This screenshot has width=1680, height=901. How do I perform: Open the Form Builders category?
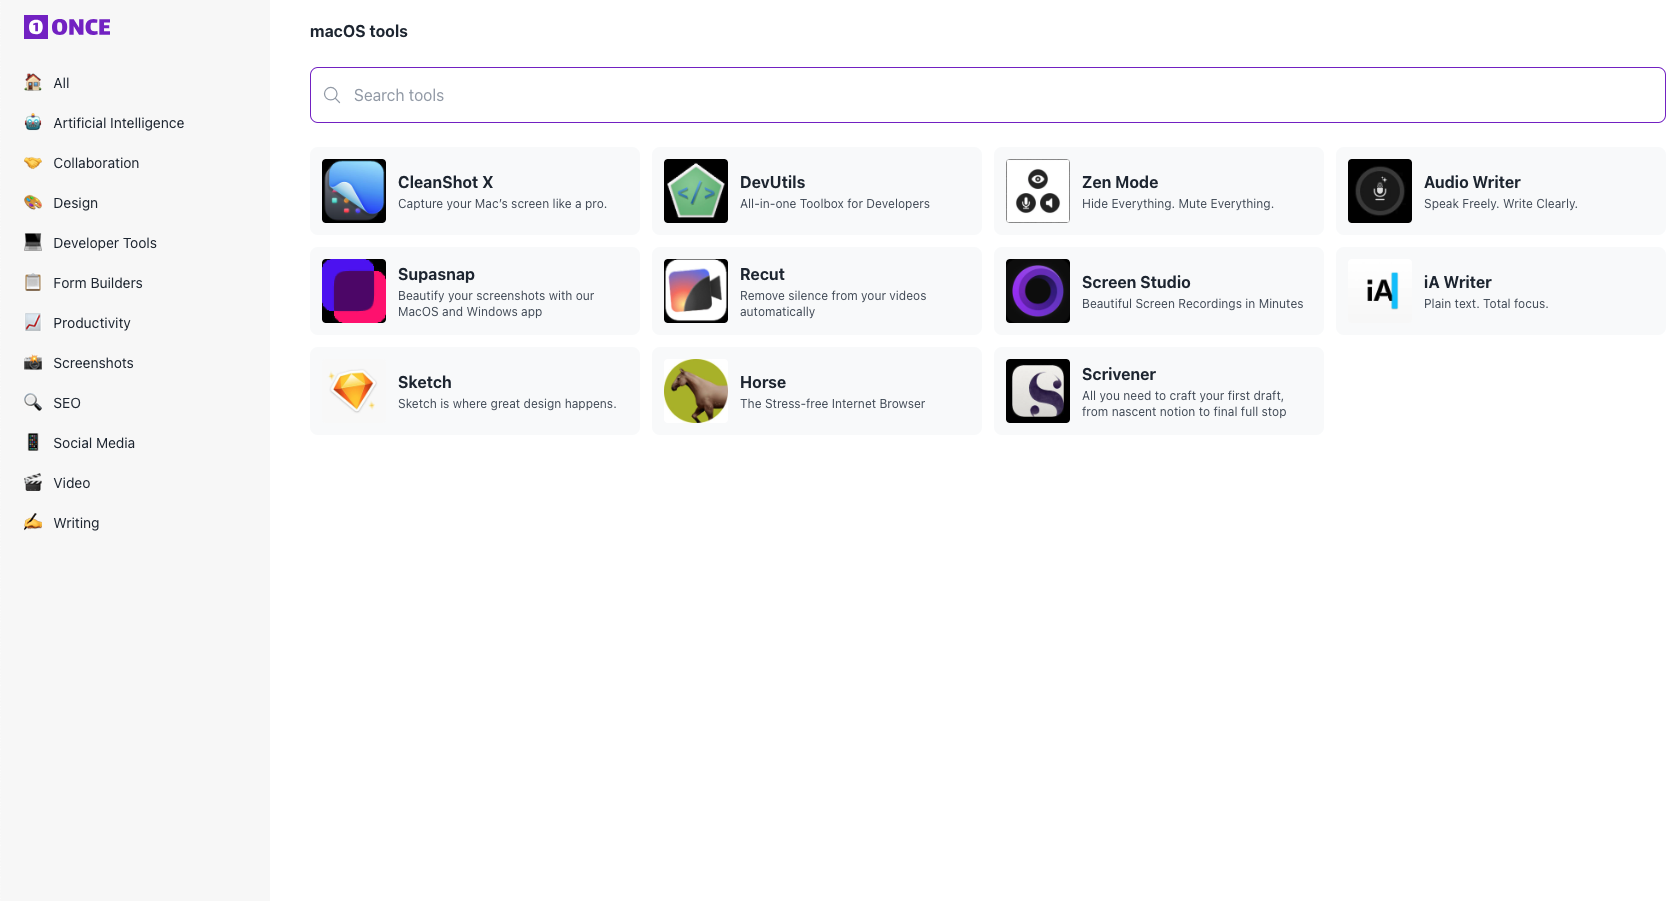pyautogui.click(x=98, y=283)
